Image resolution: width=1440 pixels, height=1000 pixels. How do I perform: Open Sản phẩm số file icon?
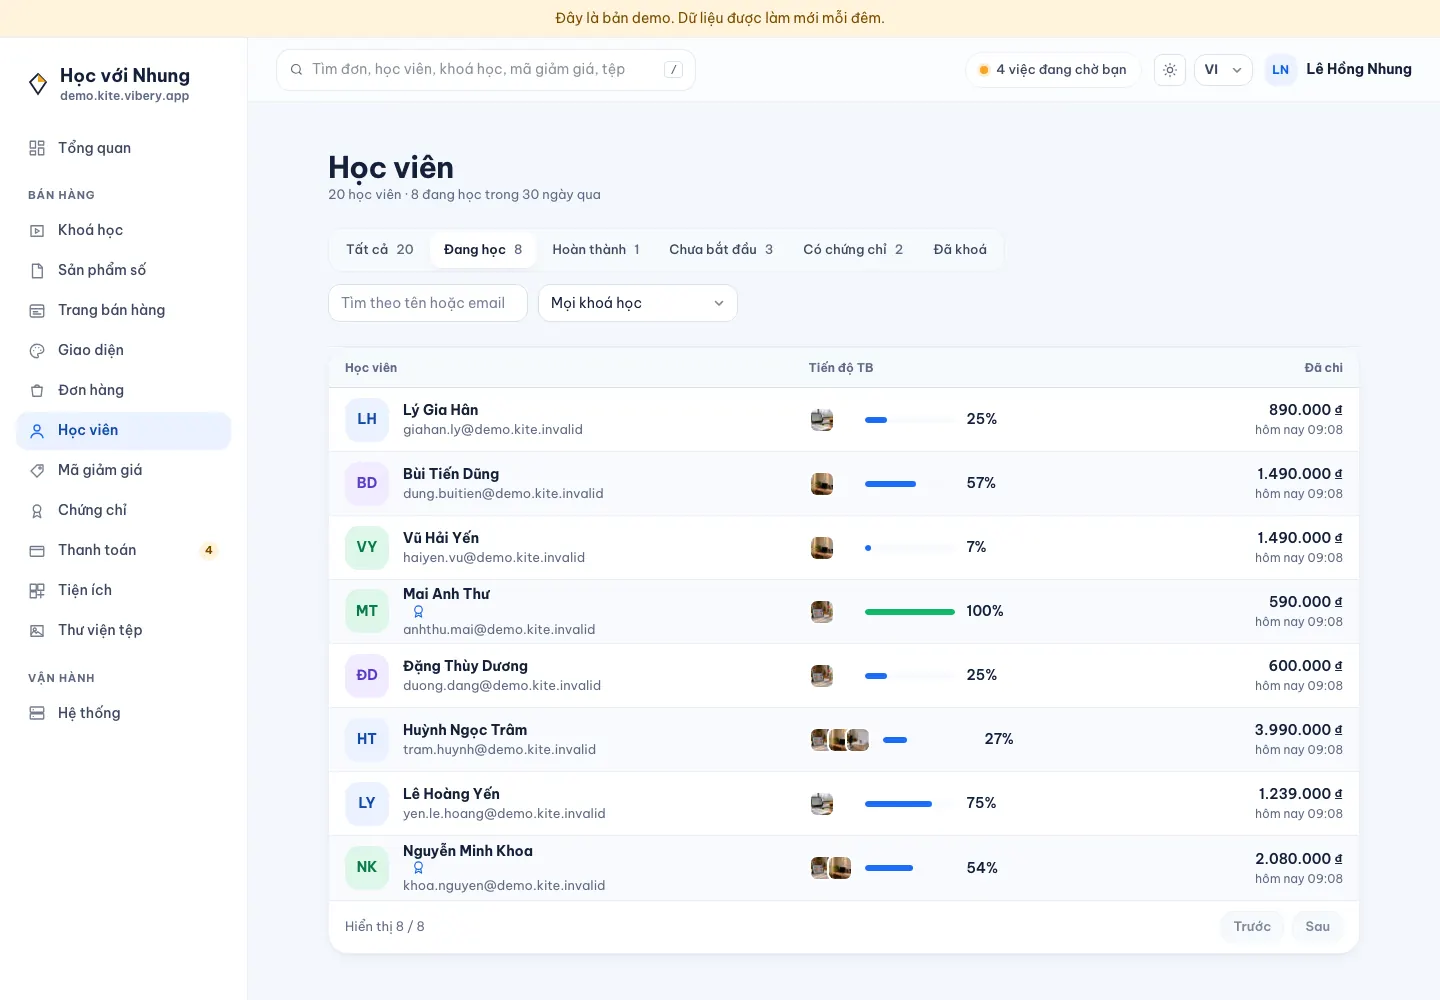(x=37, y=270)
